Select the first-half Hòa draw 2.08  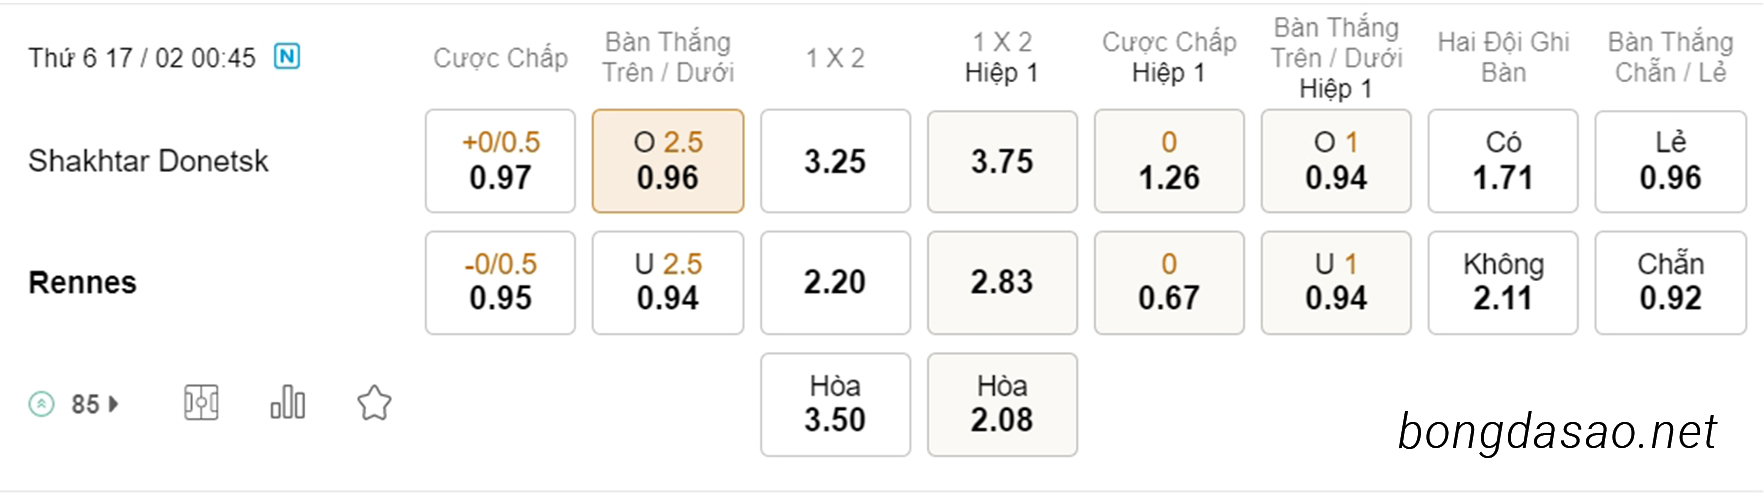pyautogui.click(x=1002, y=405)
